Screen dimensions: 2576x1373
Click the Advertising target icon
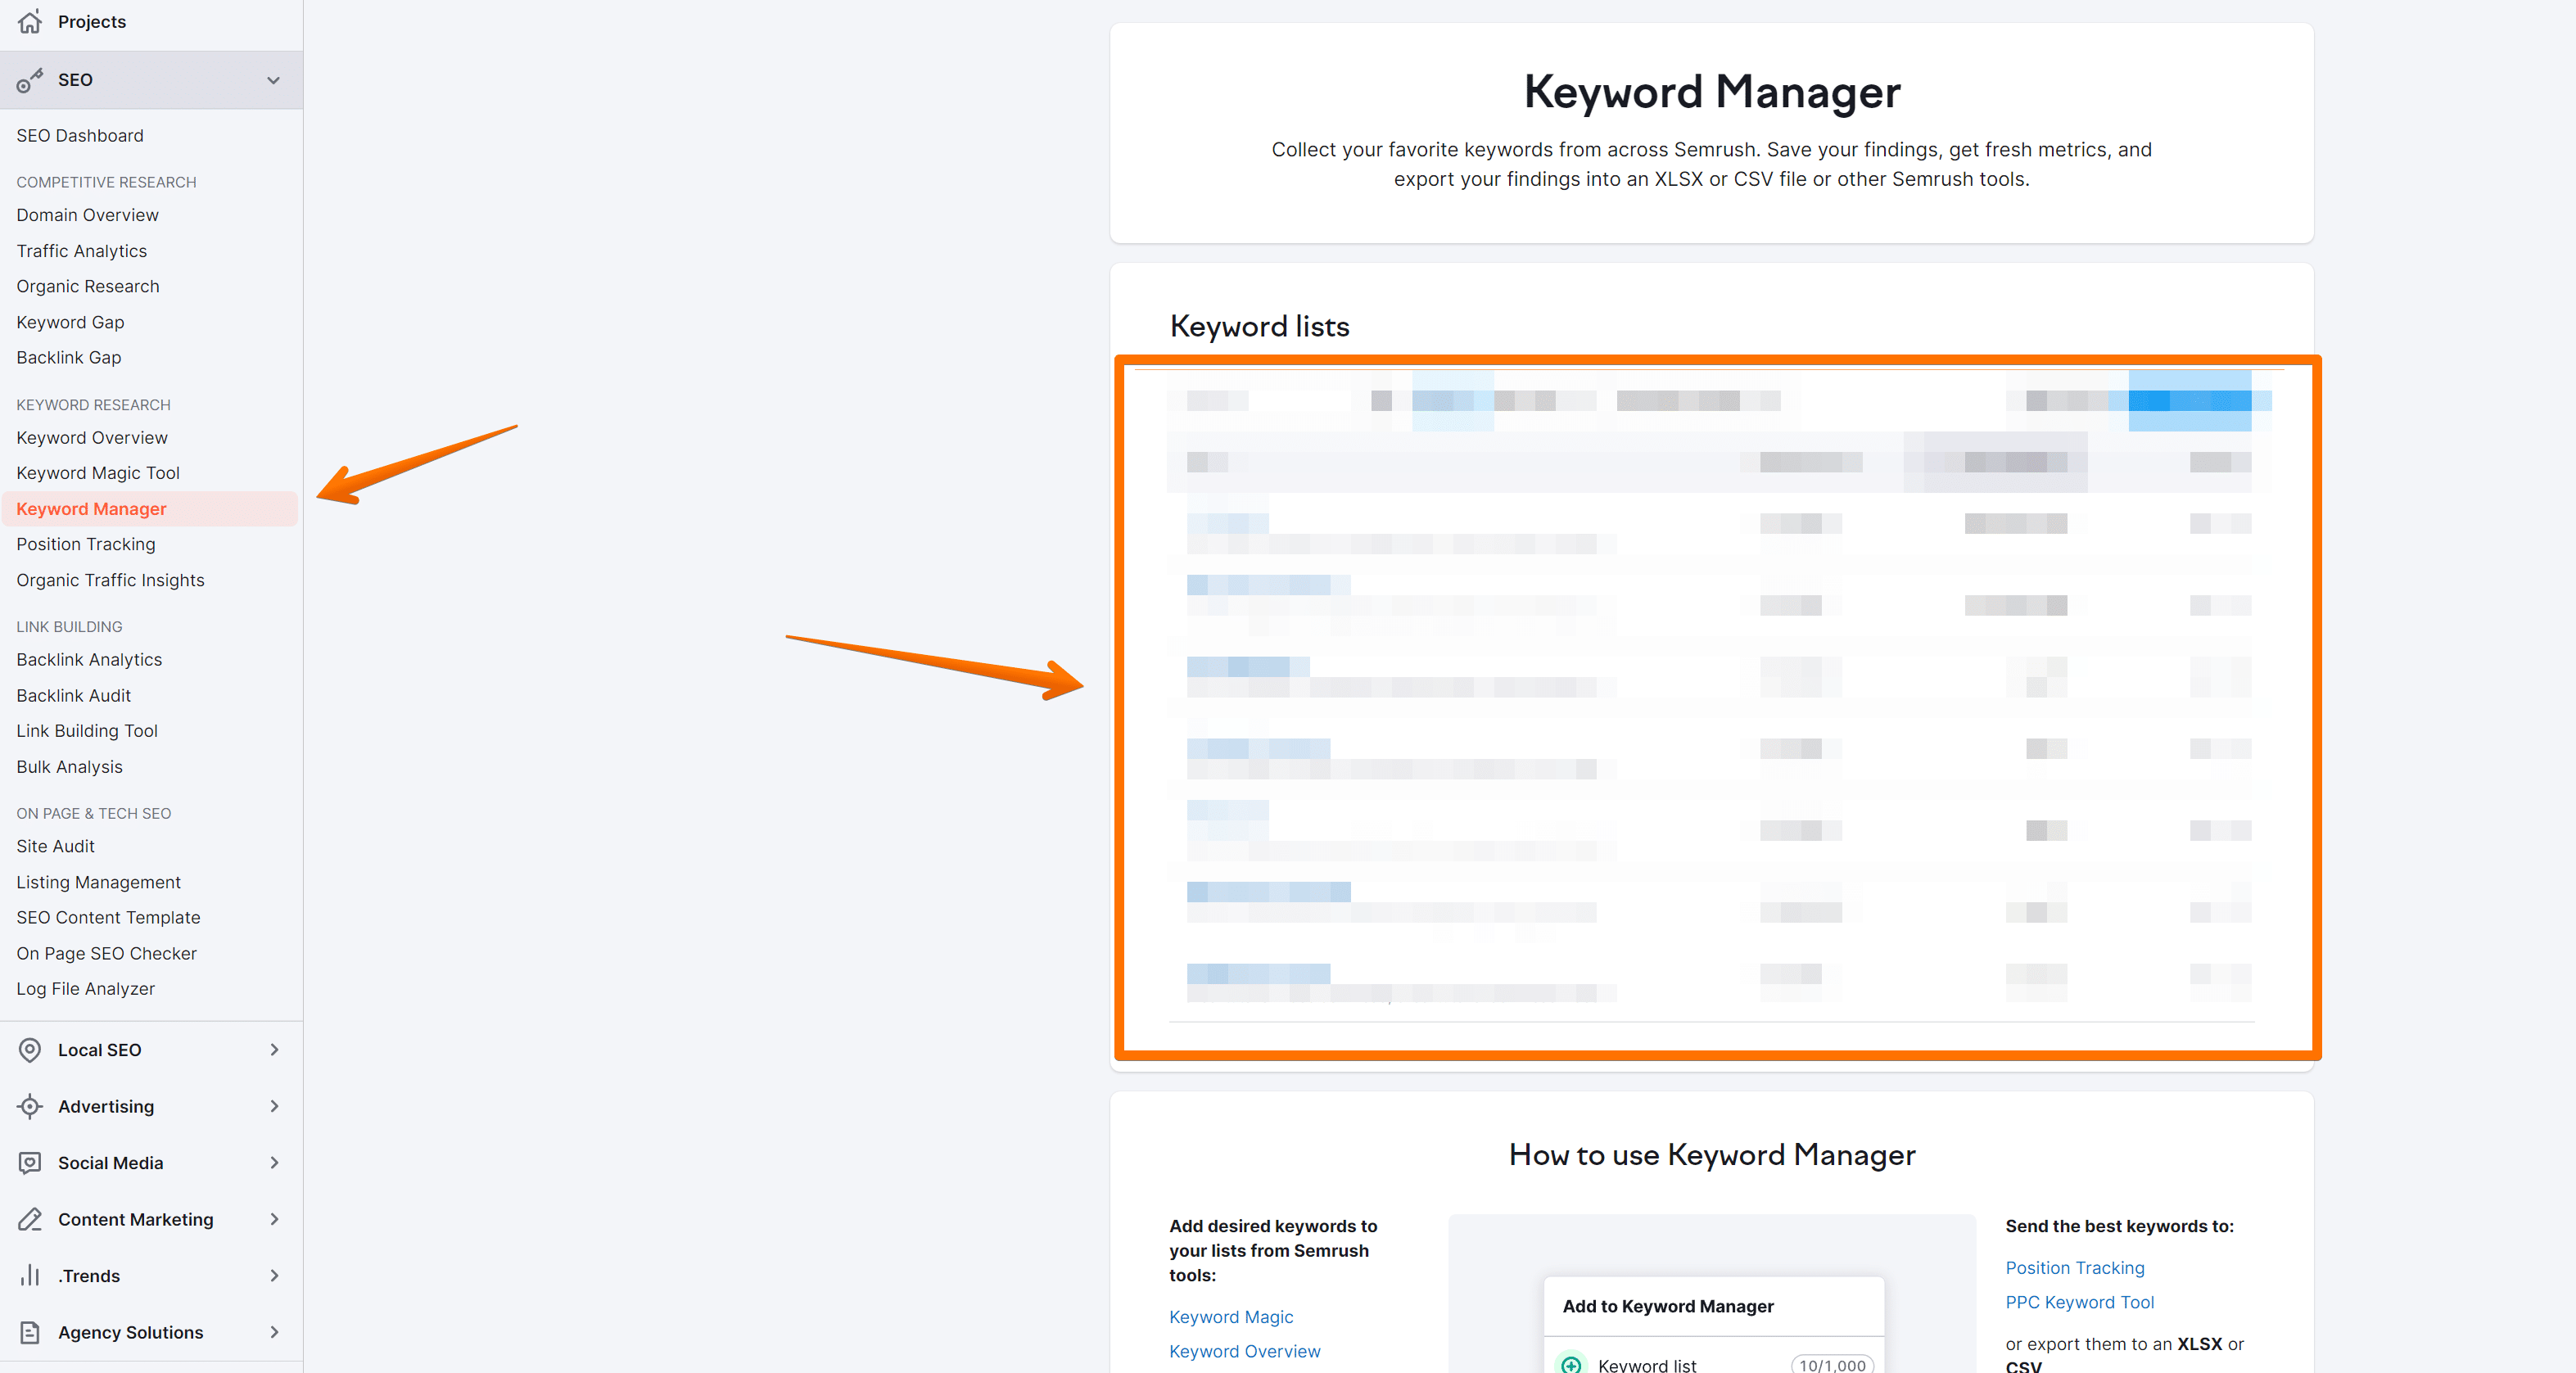coord(30,1106)
